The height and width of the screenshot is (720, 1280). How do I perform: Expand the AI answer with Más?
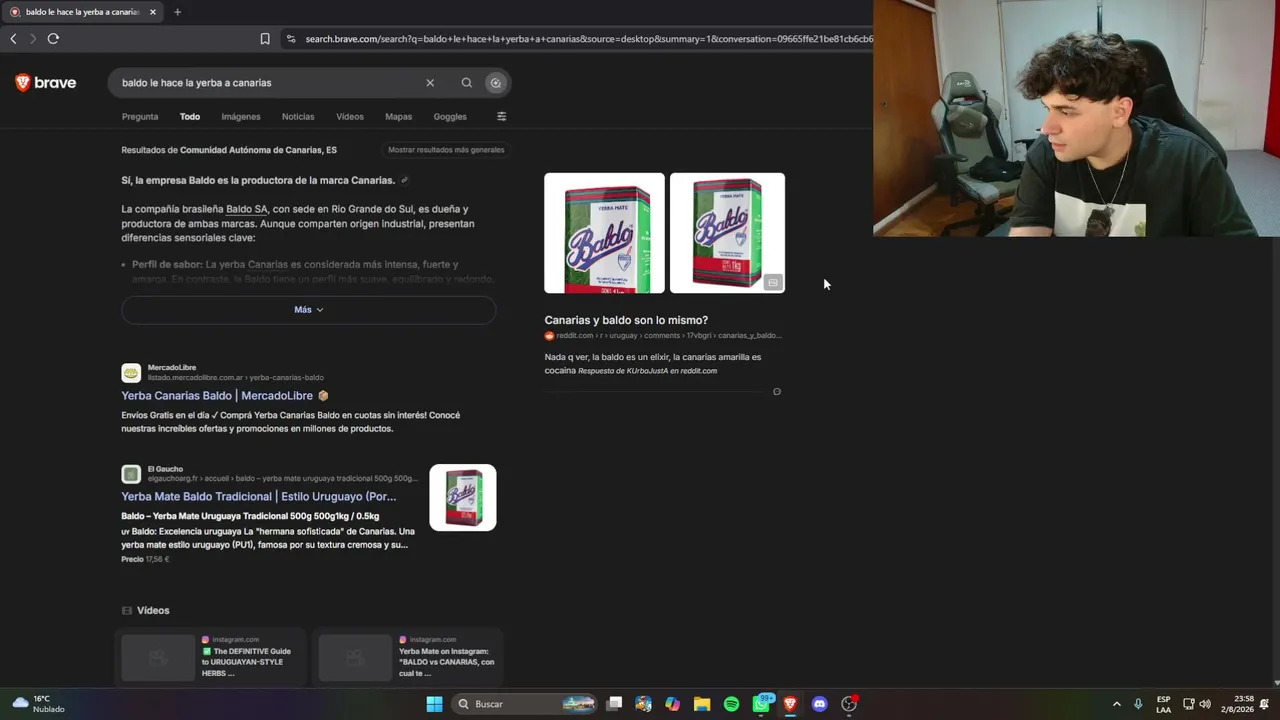point(309,310)
